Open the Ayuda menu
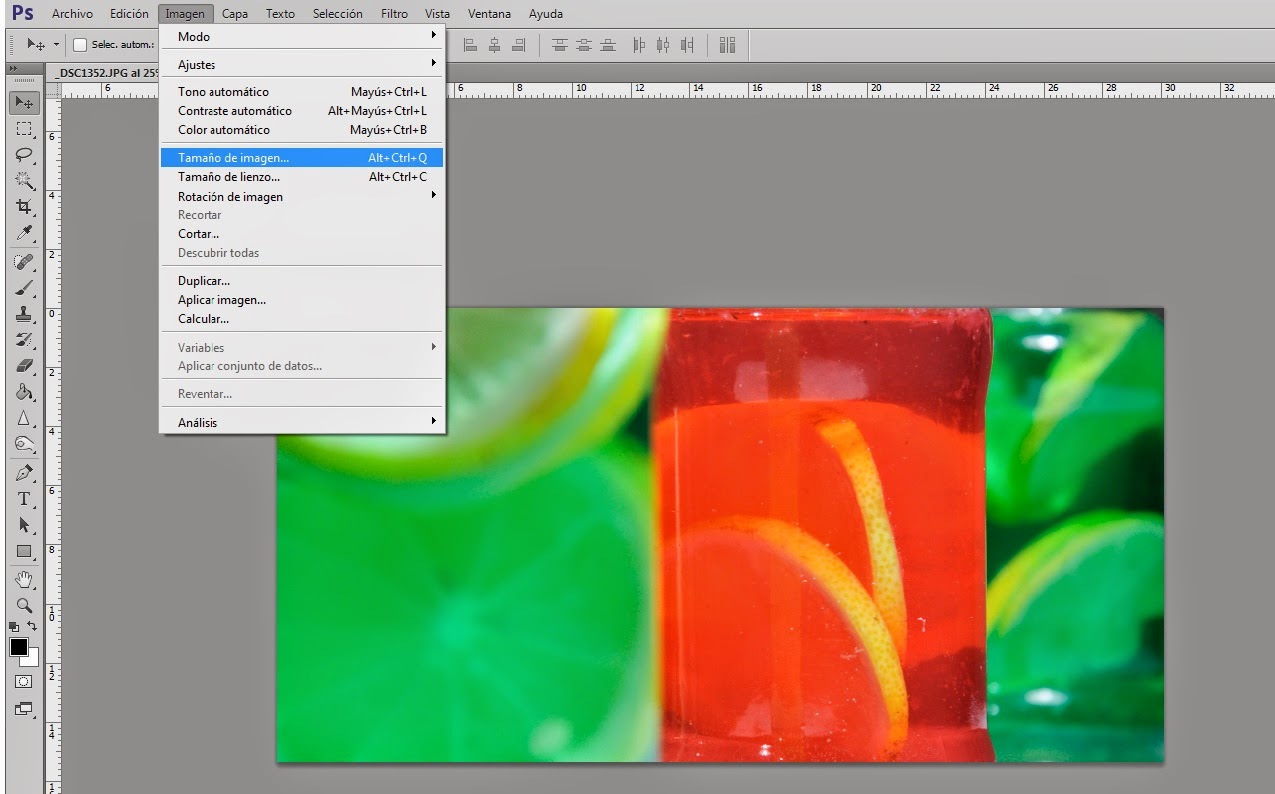Image resolution: width=1275 pixels, height=794 pixels. click(546, 14)
